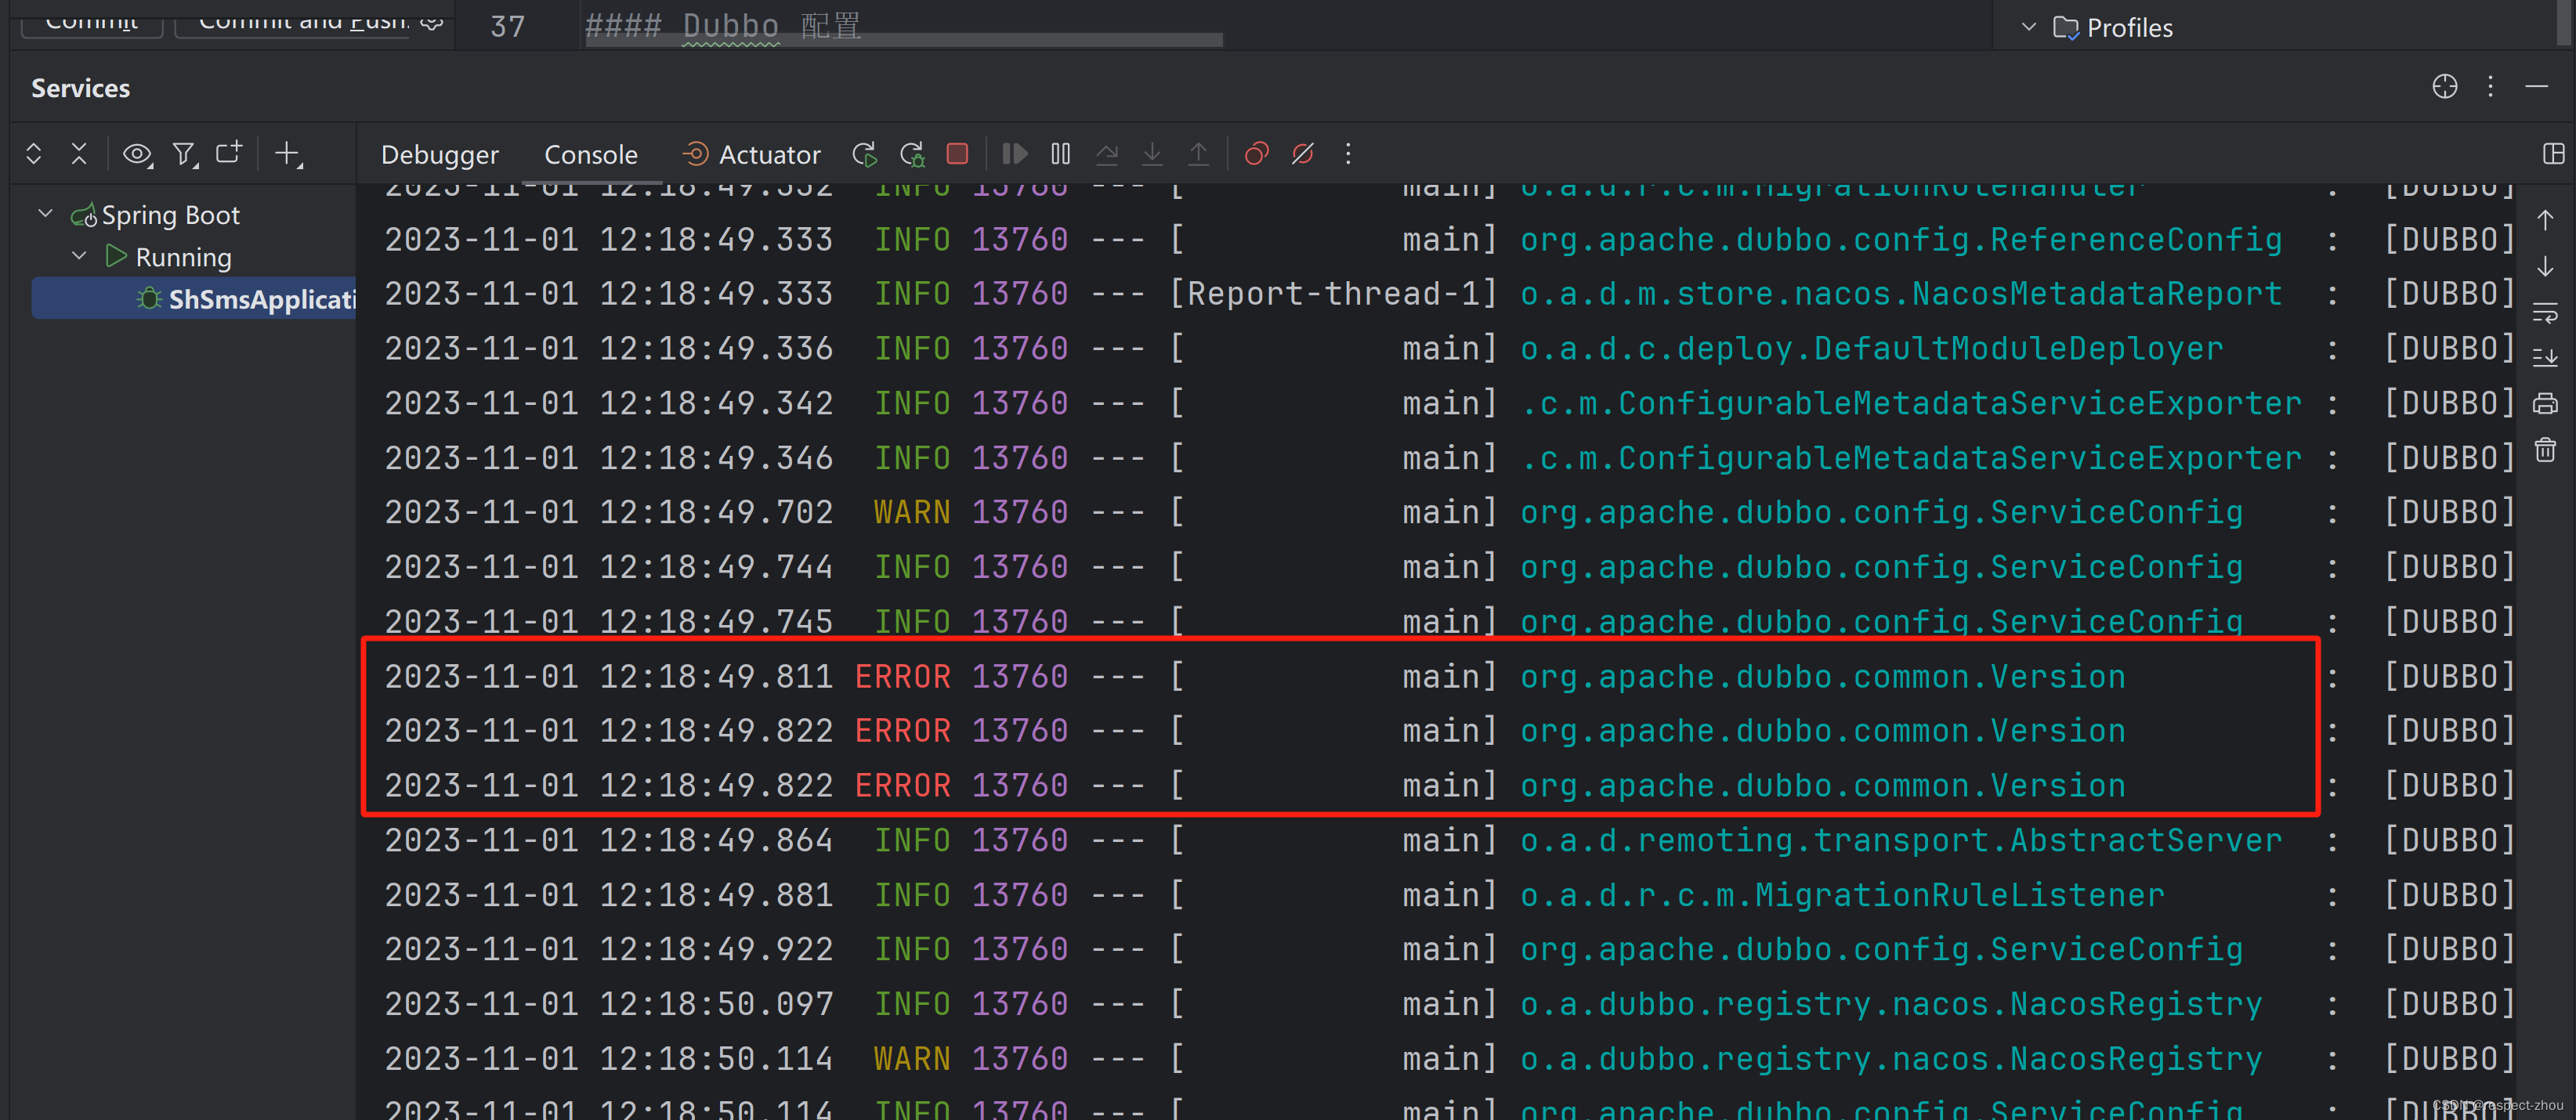Add a new service with plus button
The image size is (2576, 1120).
pos(288,154)
